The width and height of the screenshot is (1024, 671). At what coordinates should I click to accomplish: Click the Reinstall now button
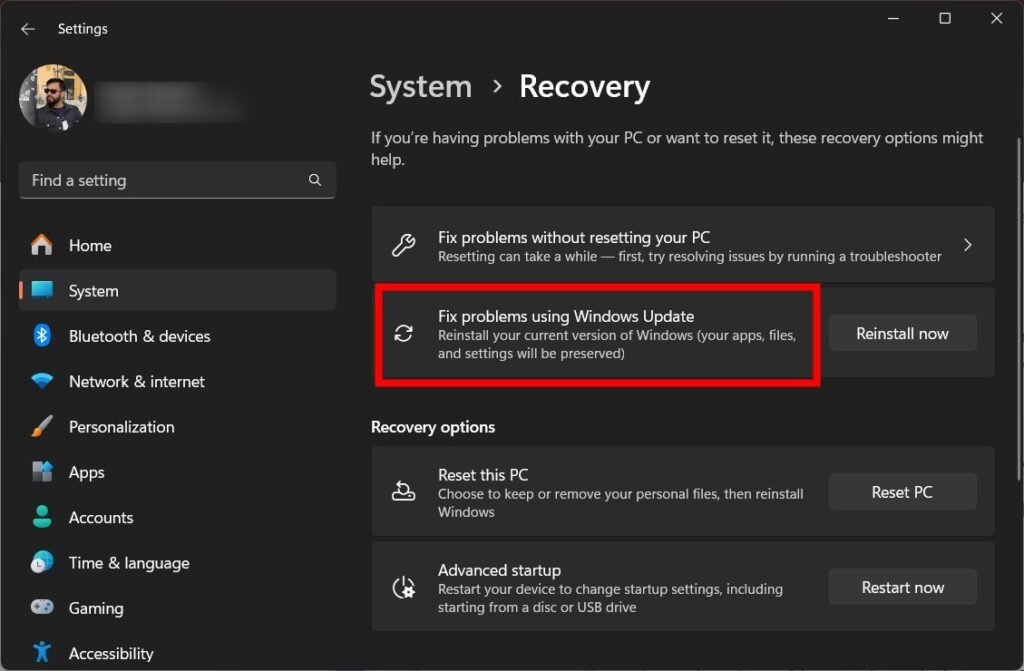(903, 333)
